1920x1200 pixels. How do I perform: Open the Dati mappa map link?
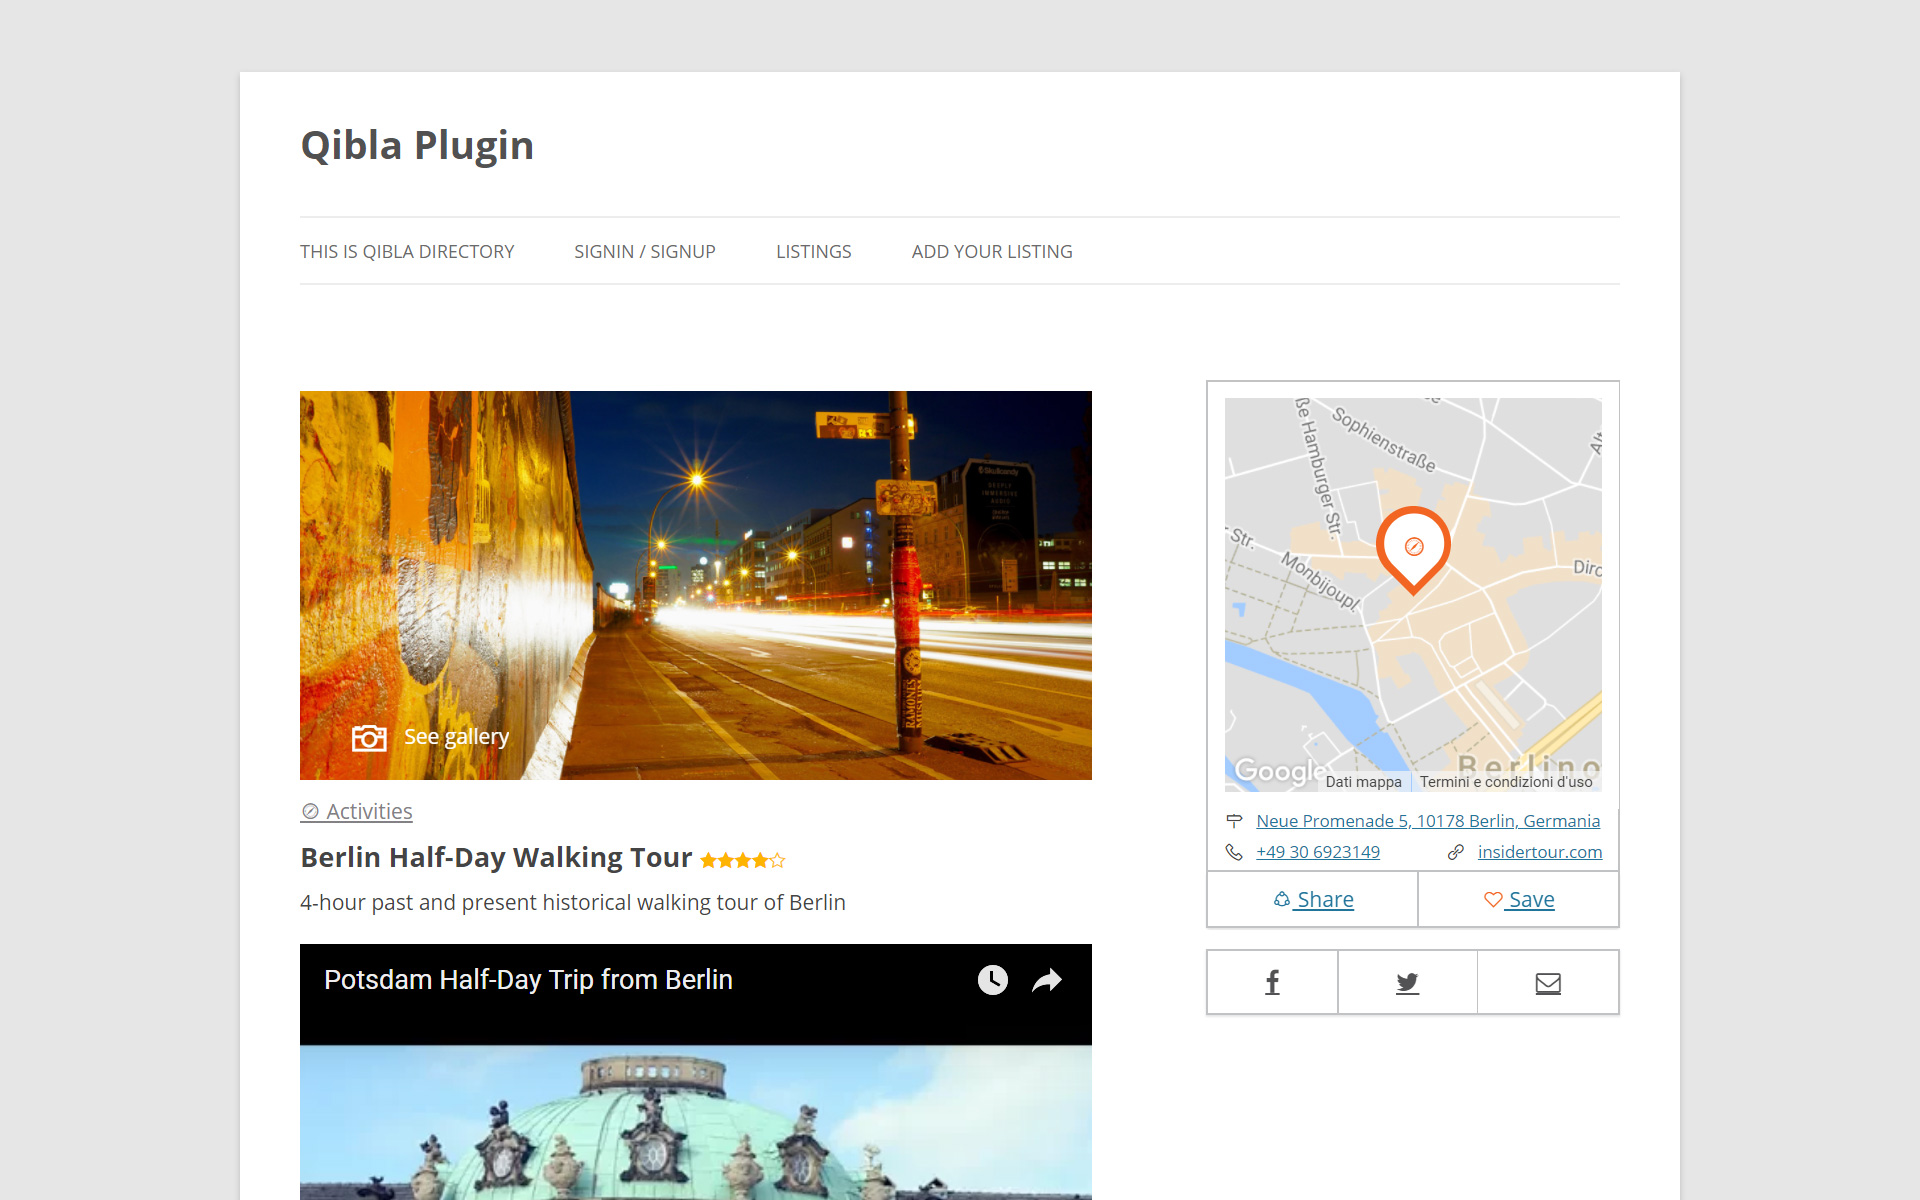coord(1363,782)
